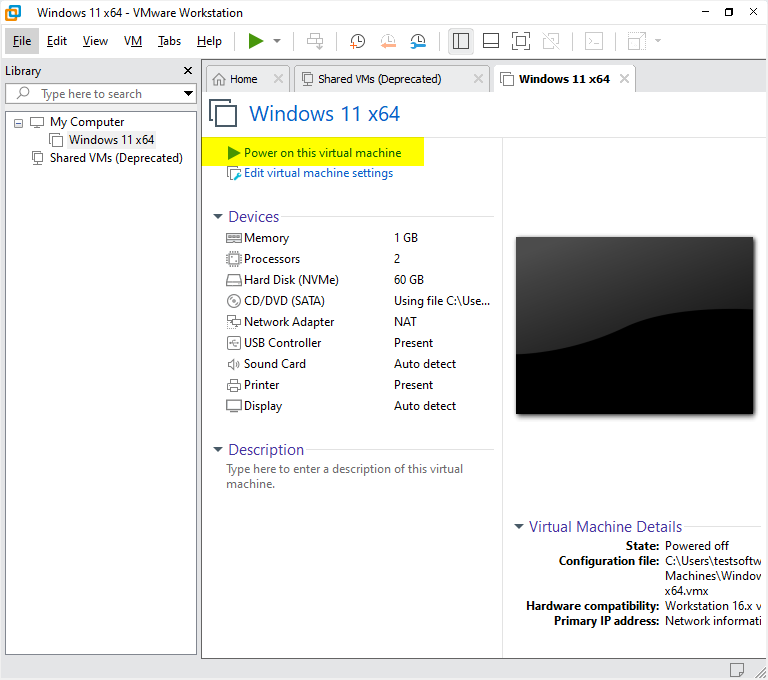The width and height of the screenshot is (768, 680).
Task: Collapse the My Computer tree node
Action: coord(18,123)
